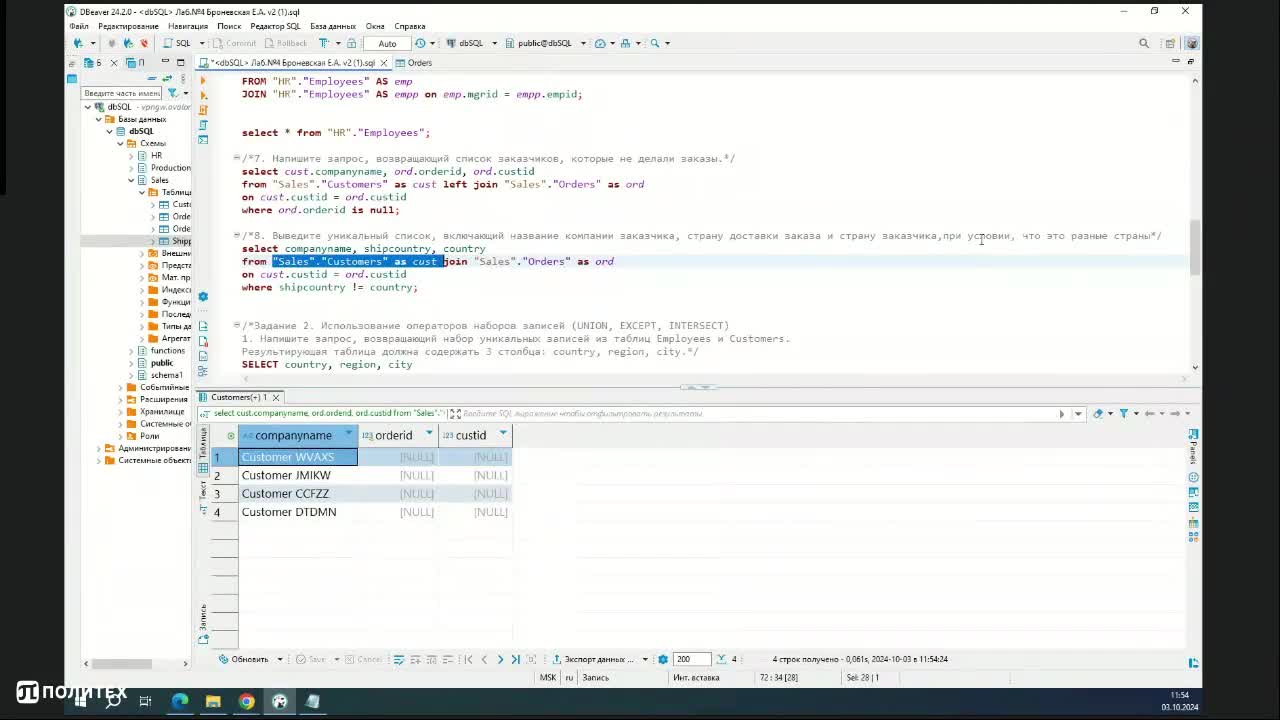This screenshot has height=720, width=1280.
Task: Open the dbSQL active connection selector
Action: [x=470, y=43]
